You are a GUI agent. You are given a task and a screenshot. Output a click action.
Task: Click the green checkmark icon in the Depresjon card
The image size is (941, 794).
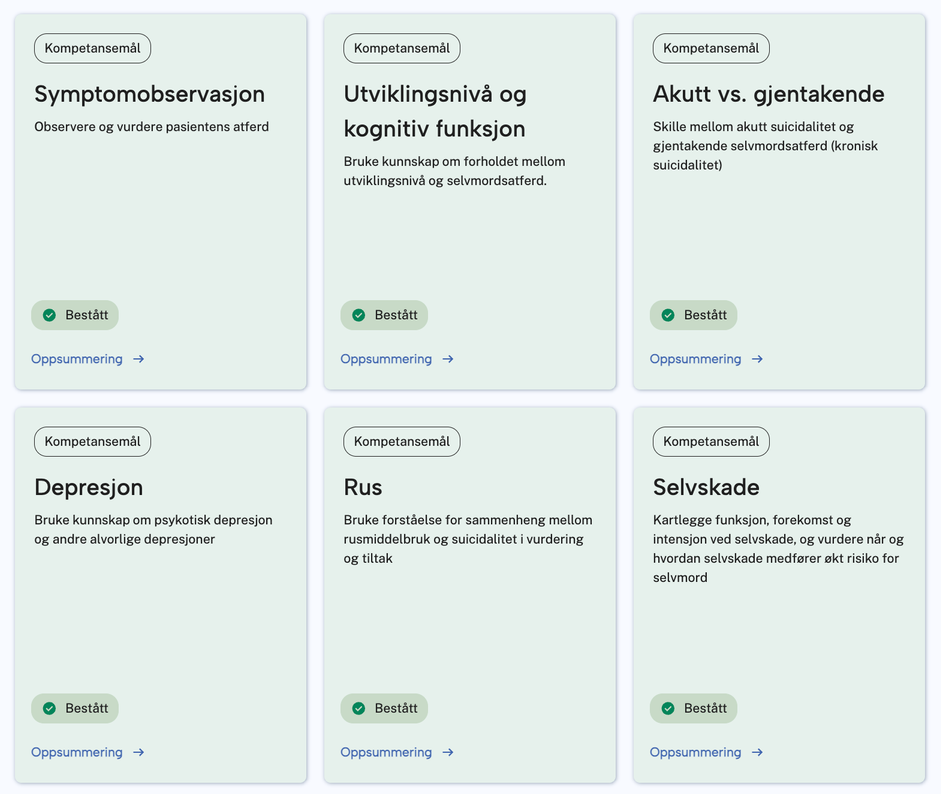click(49, 709)
